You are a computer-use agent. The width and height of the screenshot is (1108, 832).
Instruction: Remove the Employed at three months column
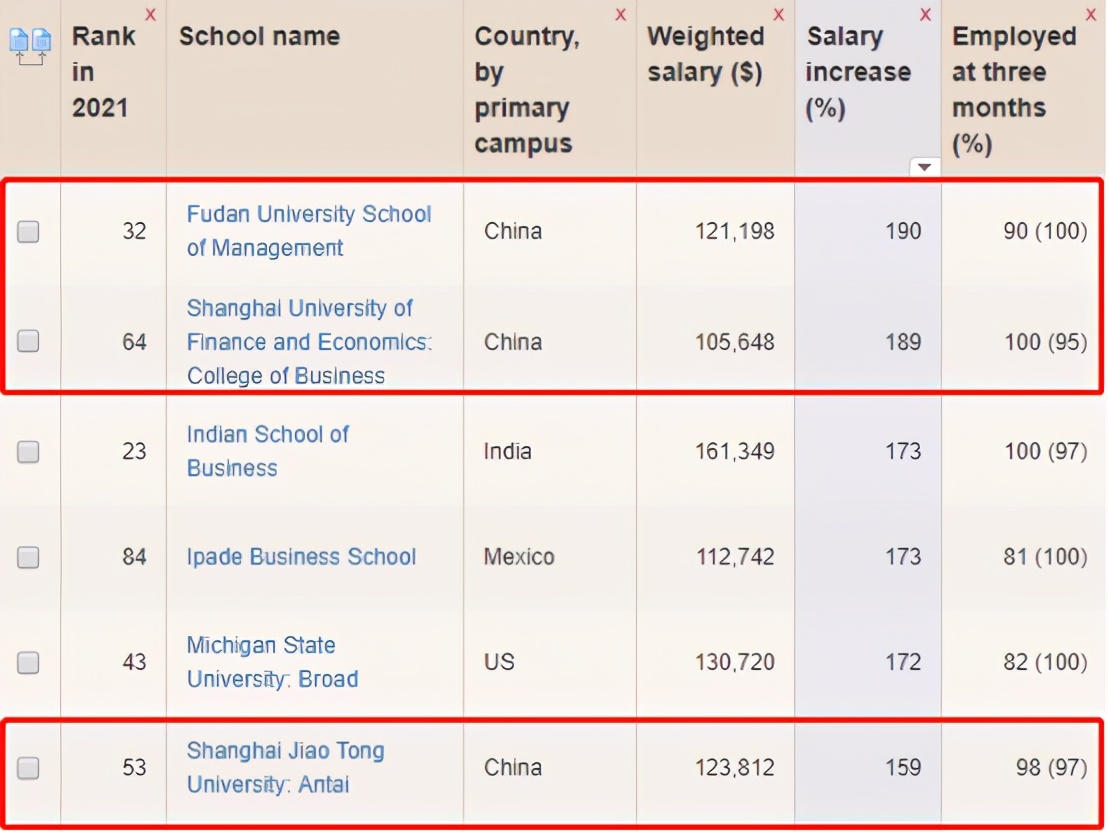[1091, 14]
